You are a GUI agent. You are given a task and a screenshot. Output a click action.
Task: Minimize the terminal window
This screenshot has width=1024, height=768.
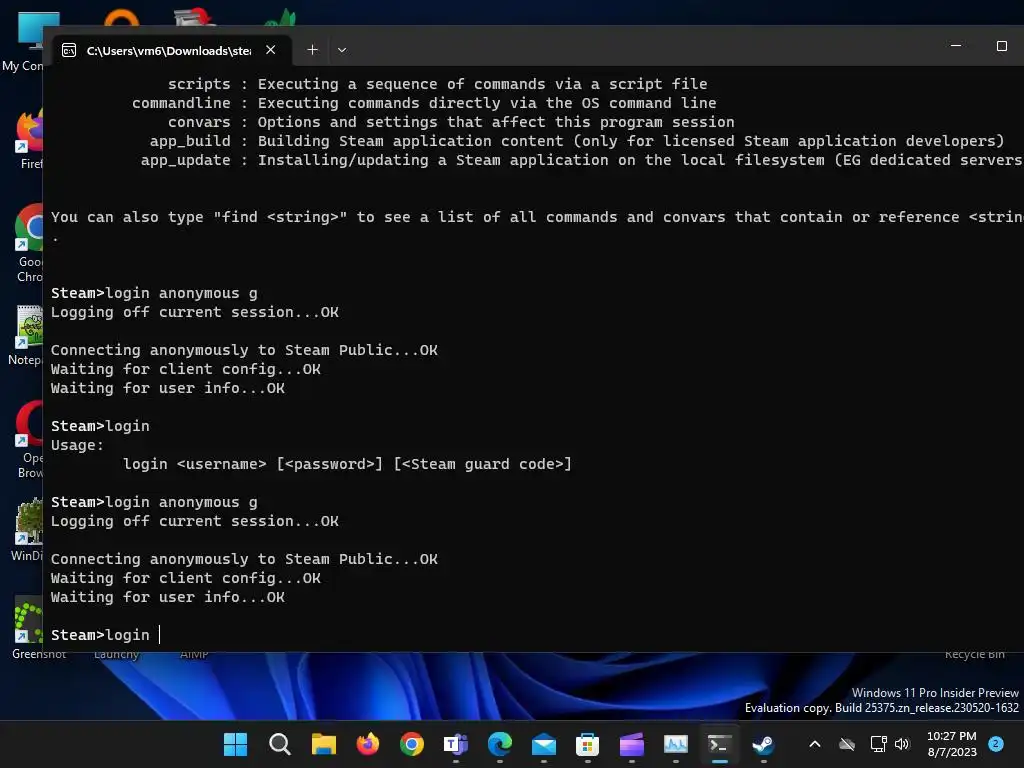[x=955, y=46]
